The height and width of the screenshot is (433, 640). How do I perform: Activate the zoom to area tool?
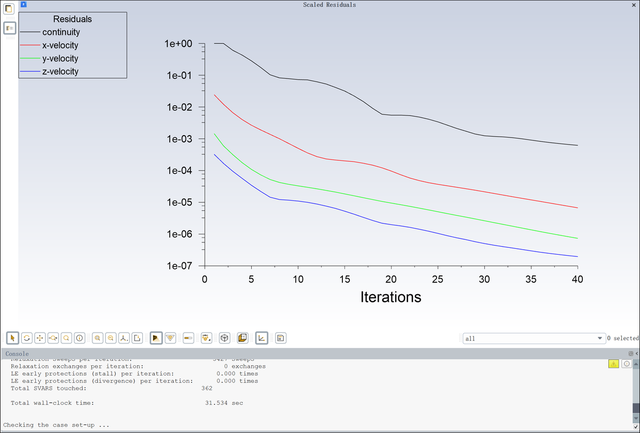(x=66, y=338)
